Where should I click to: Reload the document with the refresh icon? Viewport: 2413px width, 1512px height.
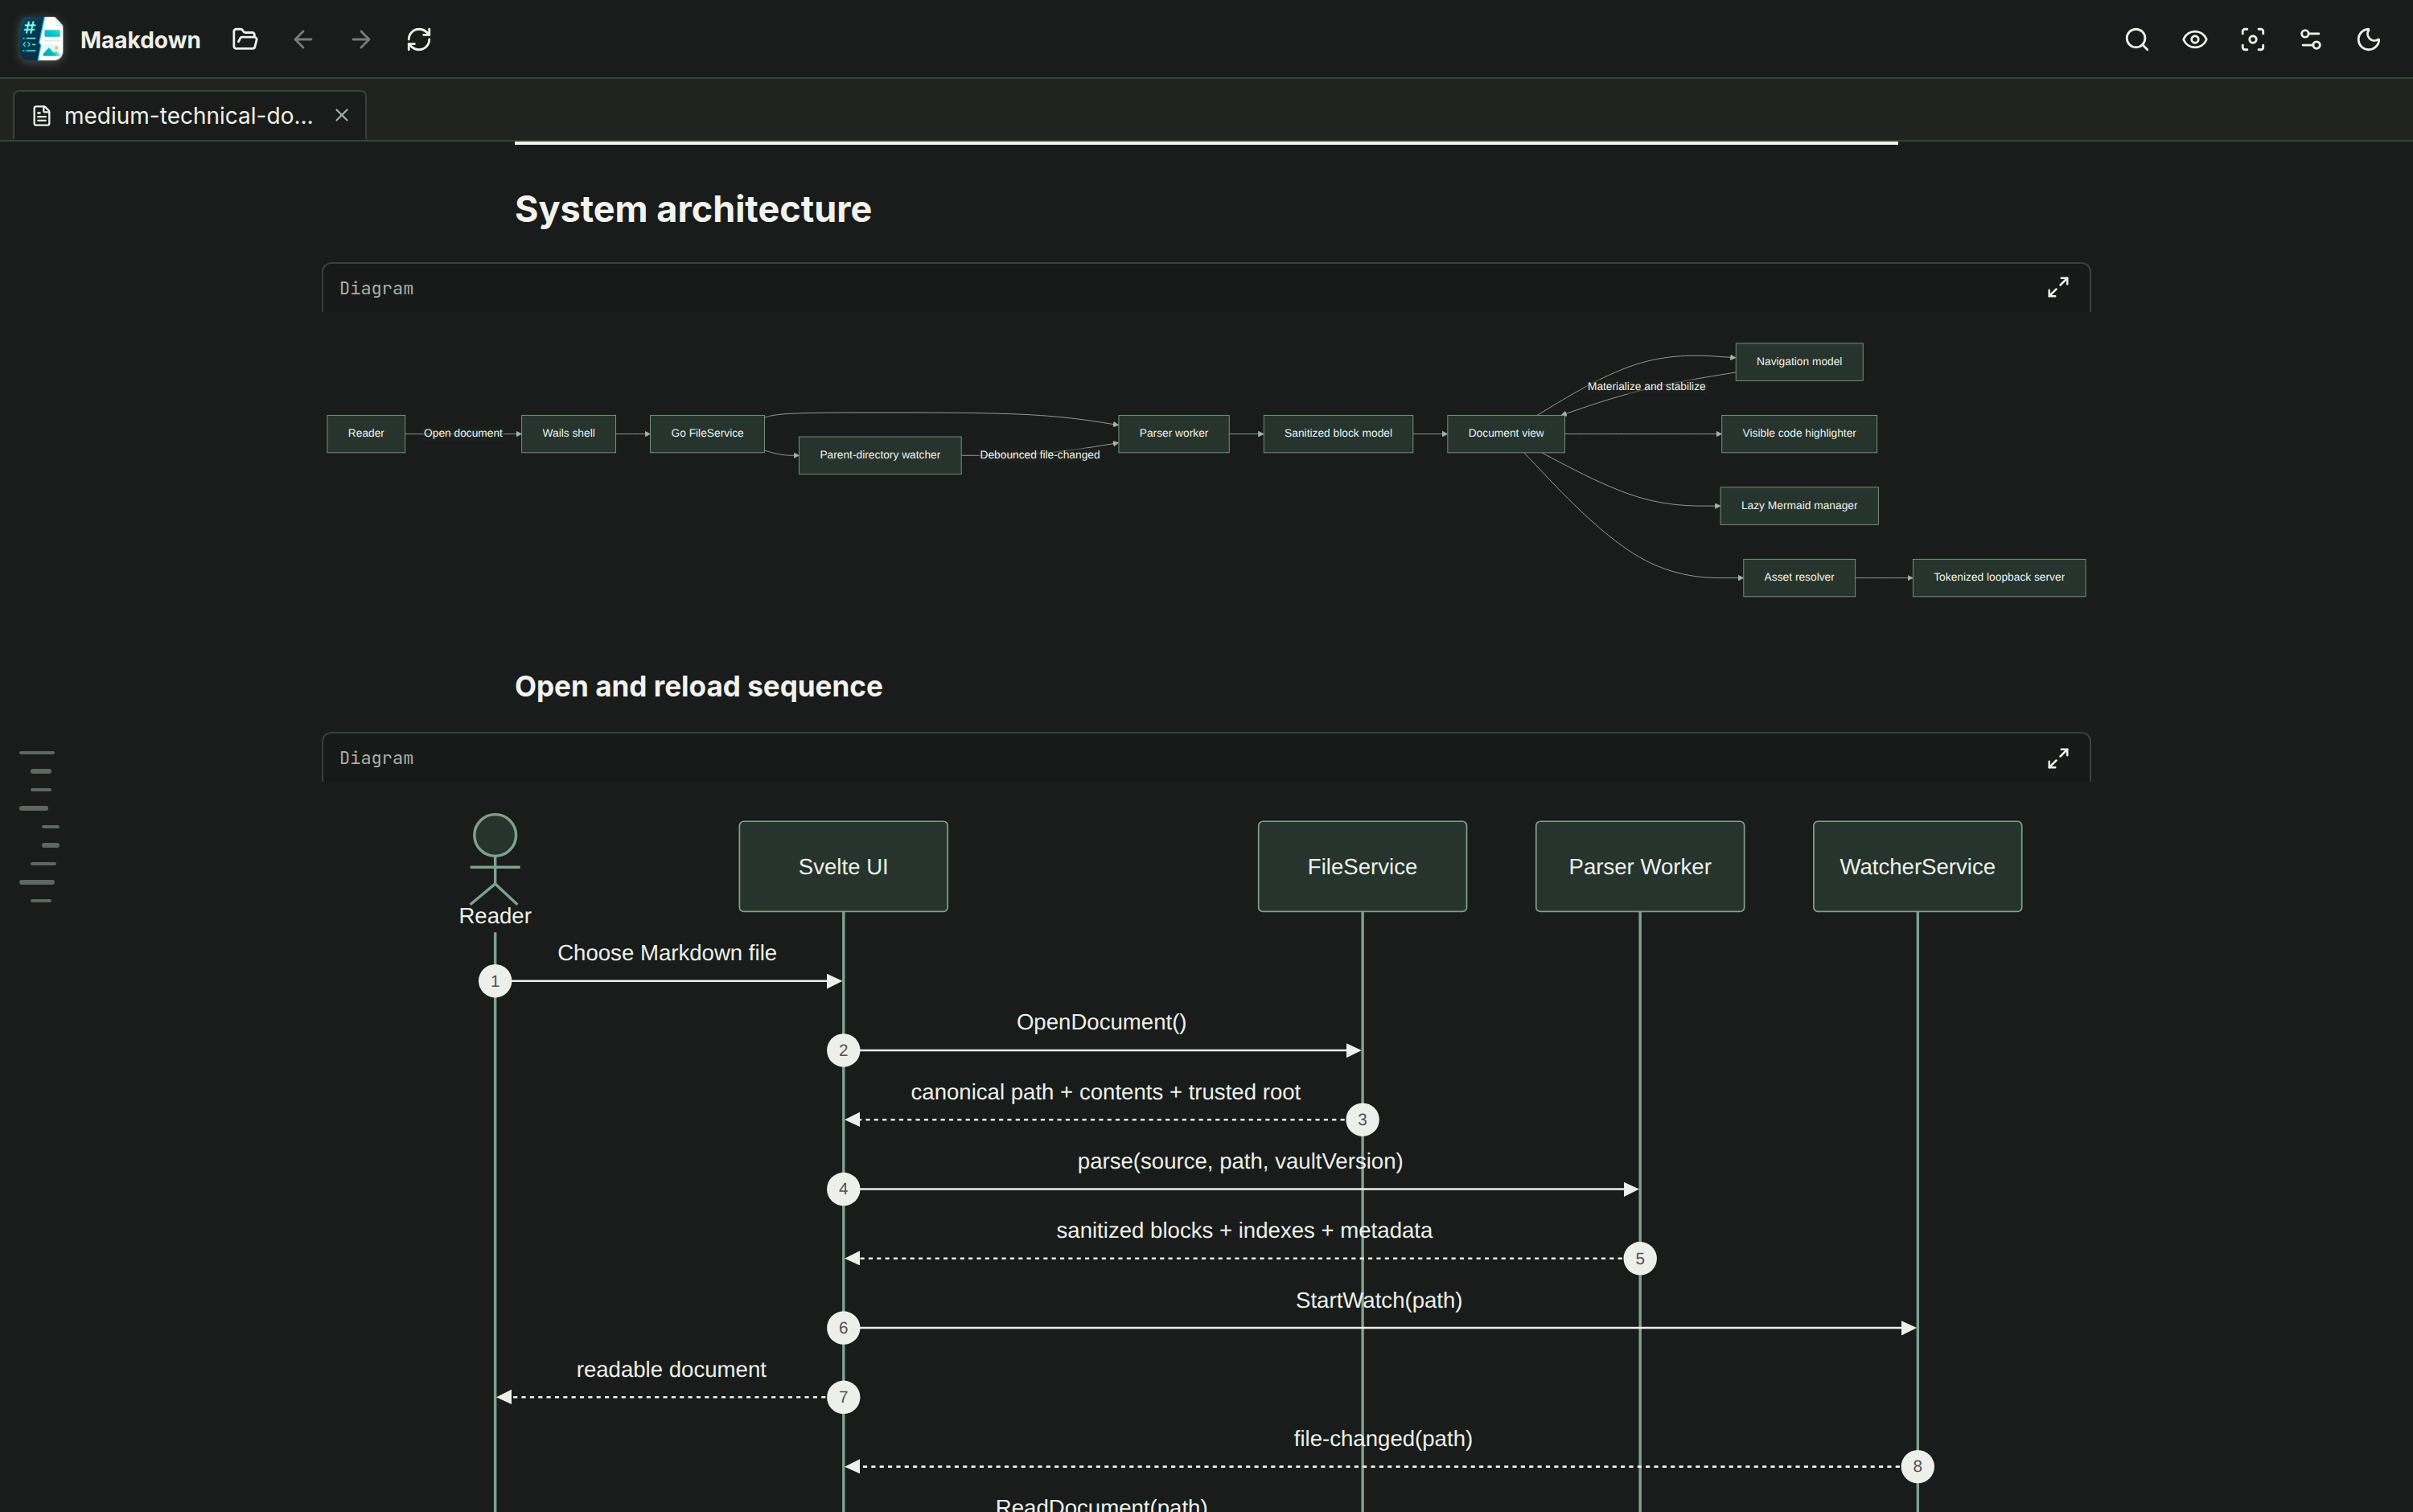(x=419, y=39)
